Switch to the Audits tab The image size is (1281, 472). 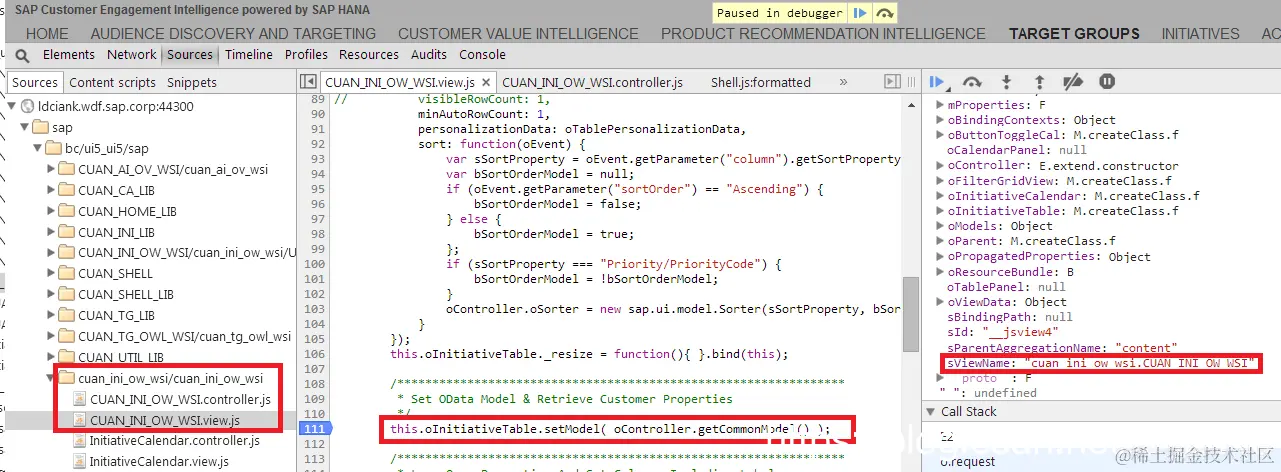coord(429,55)
